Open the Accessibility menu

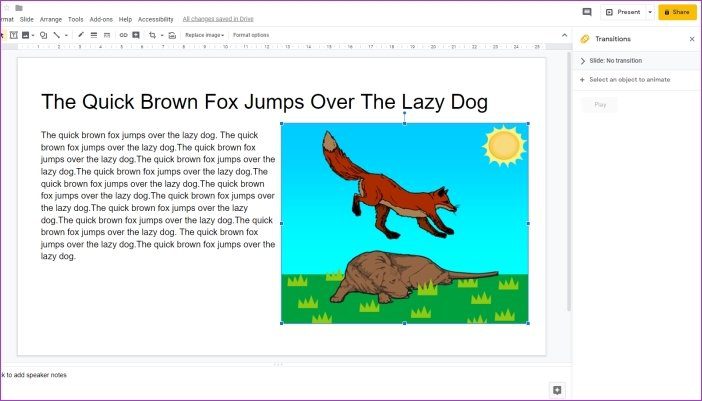155,19
